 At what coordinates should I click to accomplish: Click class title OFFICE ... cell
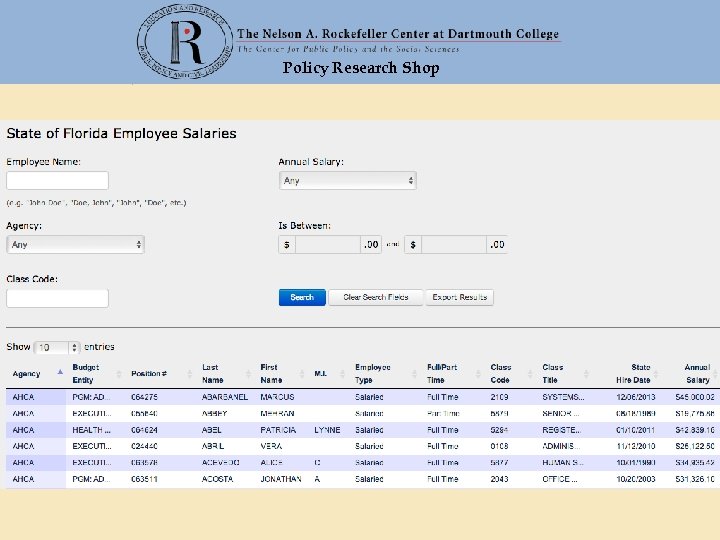coord(560,479)
